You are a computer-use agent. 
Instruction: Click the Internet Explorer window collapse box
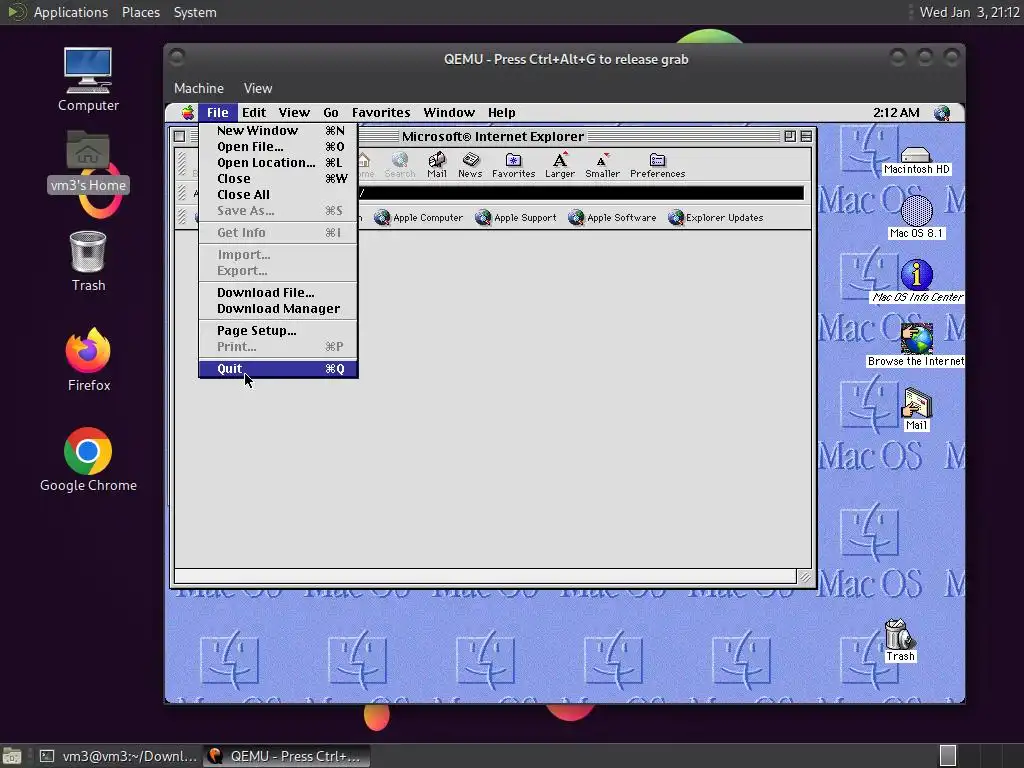806,136
